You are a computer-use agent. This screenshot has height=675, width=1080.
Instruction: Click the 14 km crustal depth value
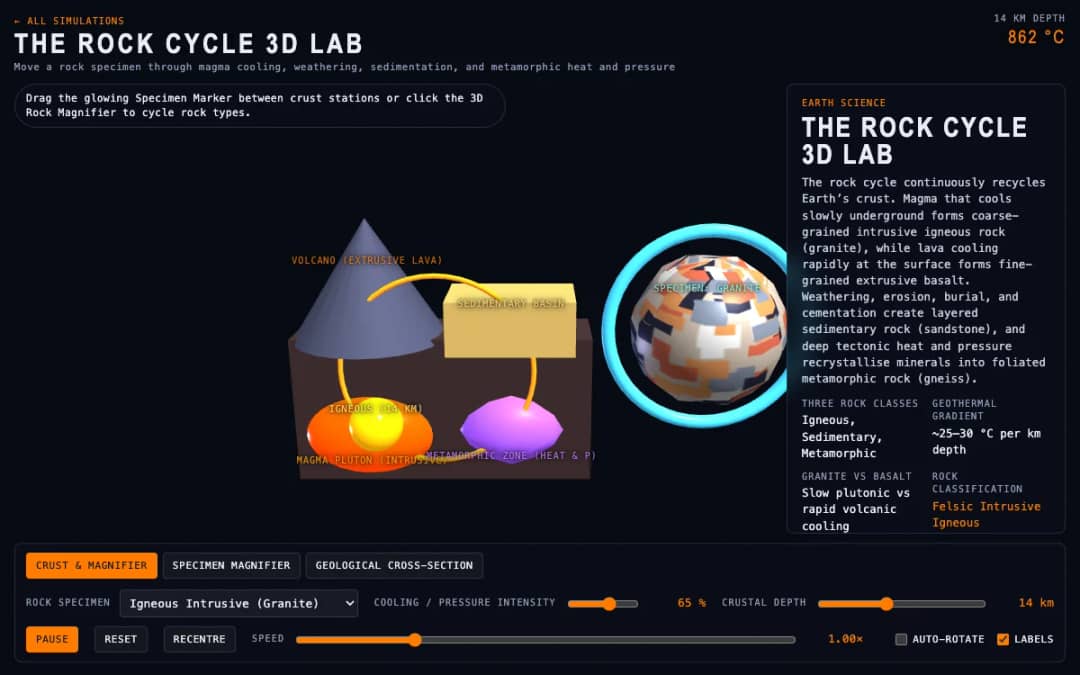[1036, 603]
